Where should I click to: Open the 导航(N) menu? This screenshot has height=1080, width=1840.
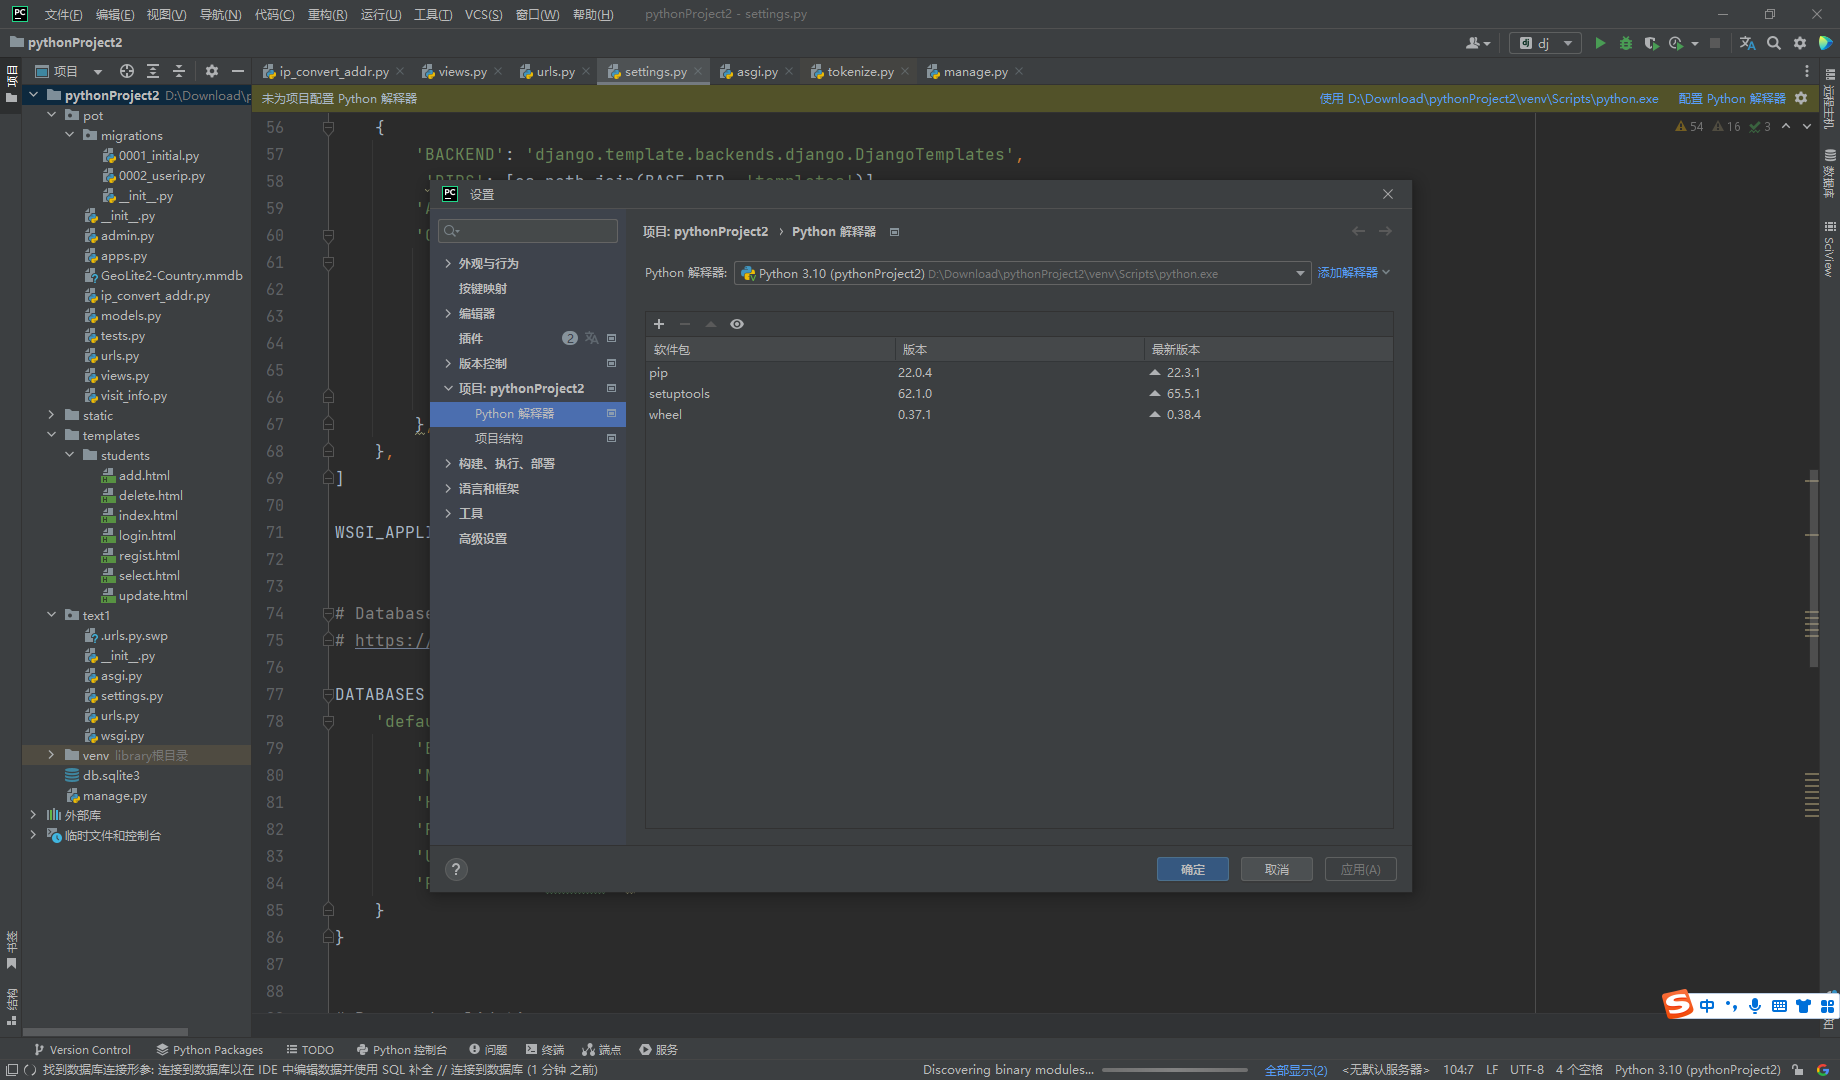(x=220, y=14)
